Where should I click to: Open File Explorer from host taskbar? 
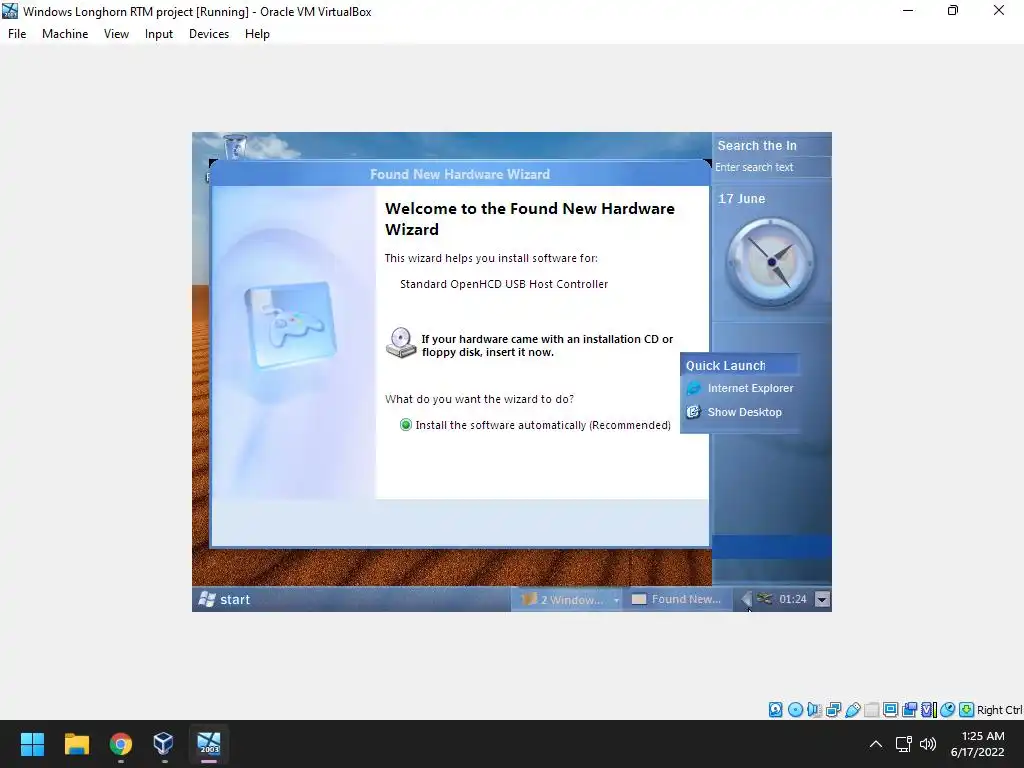[76, 744]
